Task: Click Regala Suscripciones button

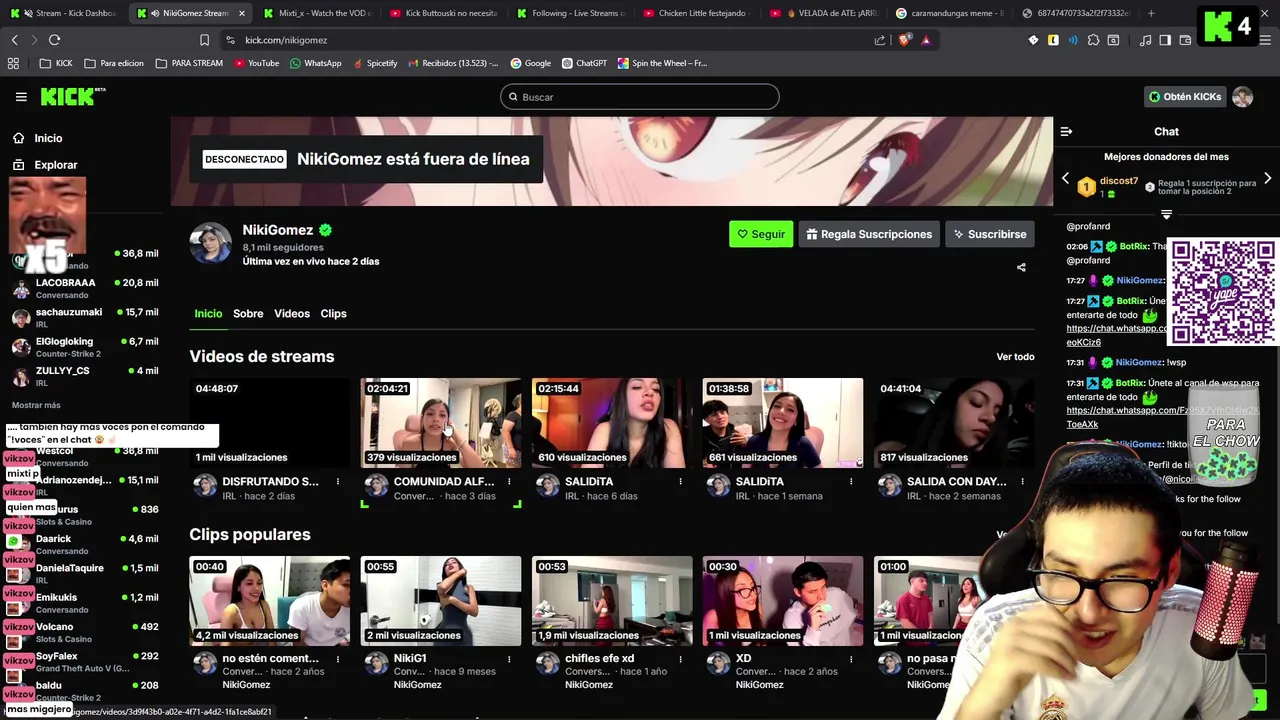Action: pos(869,234)
